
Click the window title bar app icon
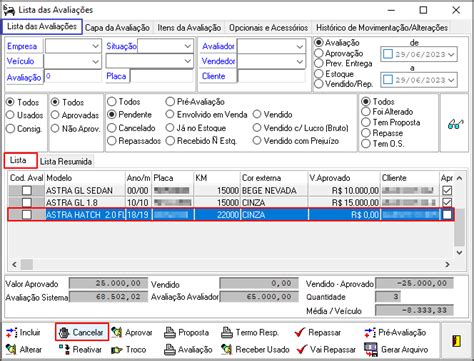tap(9, 10)
